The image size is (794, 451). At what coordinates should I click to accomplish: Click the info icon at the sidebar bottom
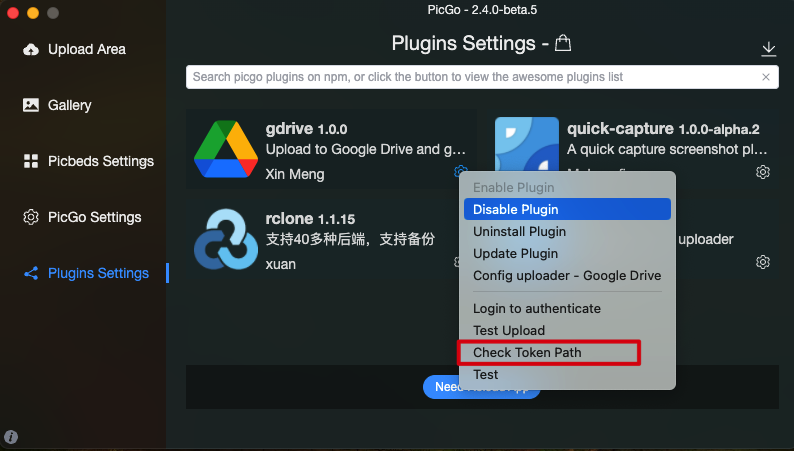point(11,436)
